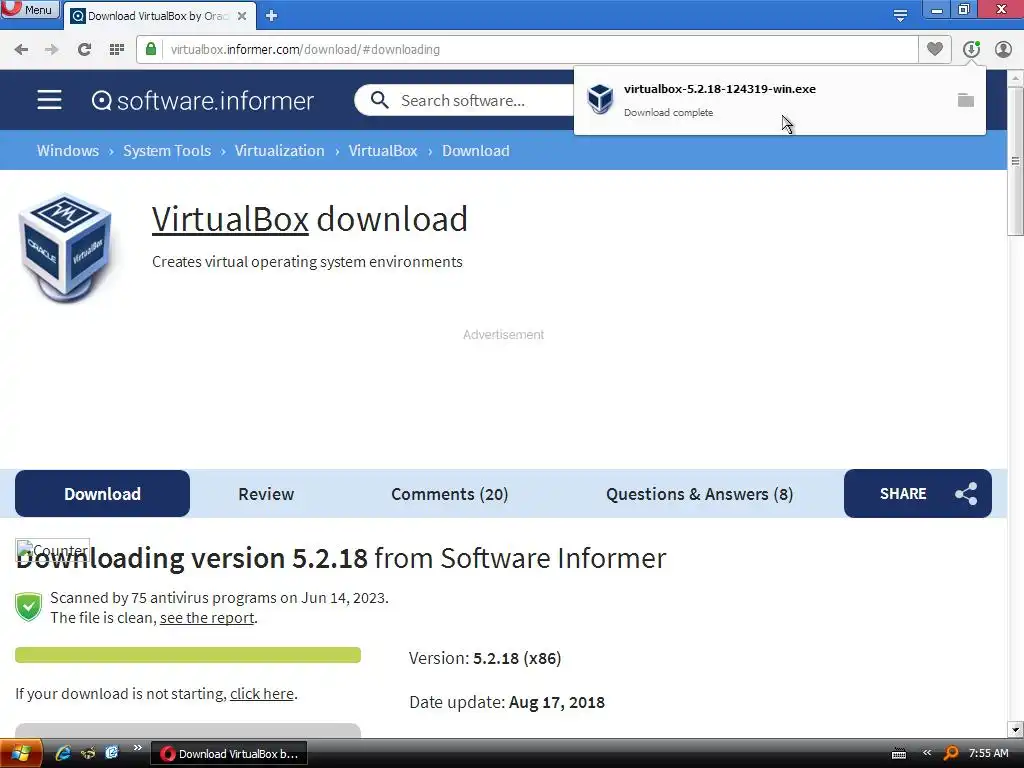Expand hidden system tray icons
1024x768 pixels.
coord(927,753)
